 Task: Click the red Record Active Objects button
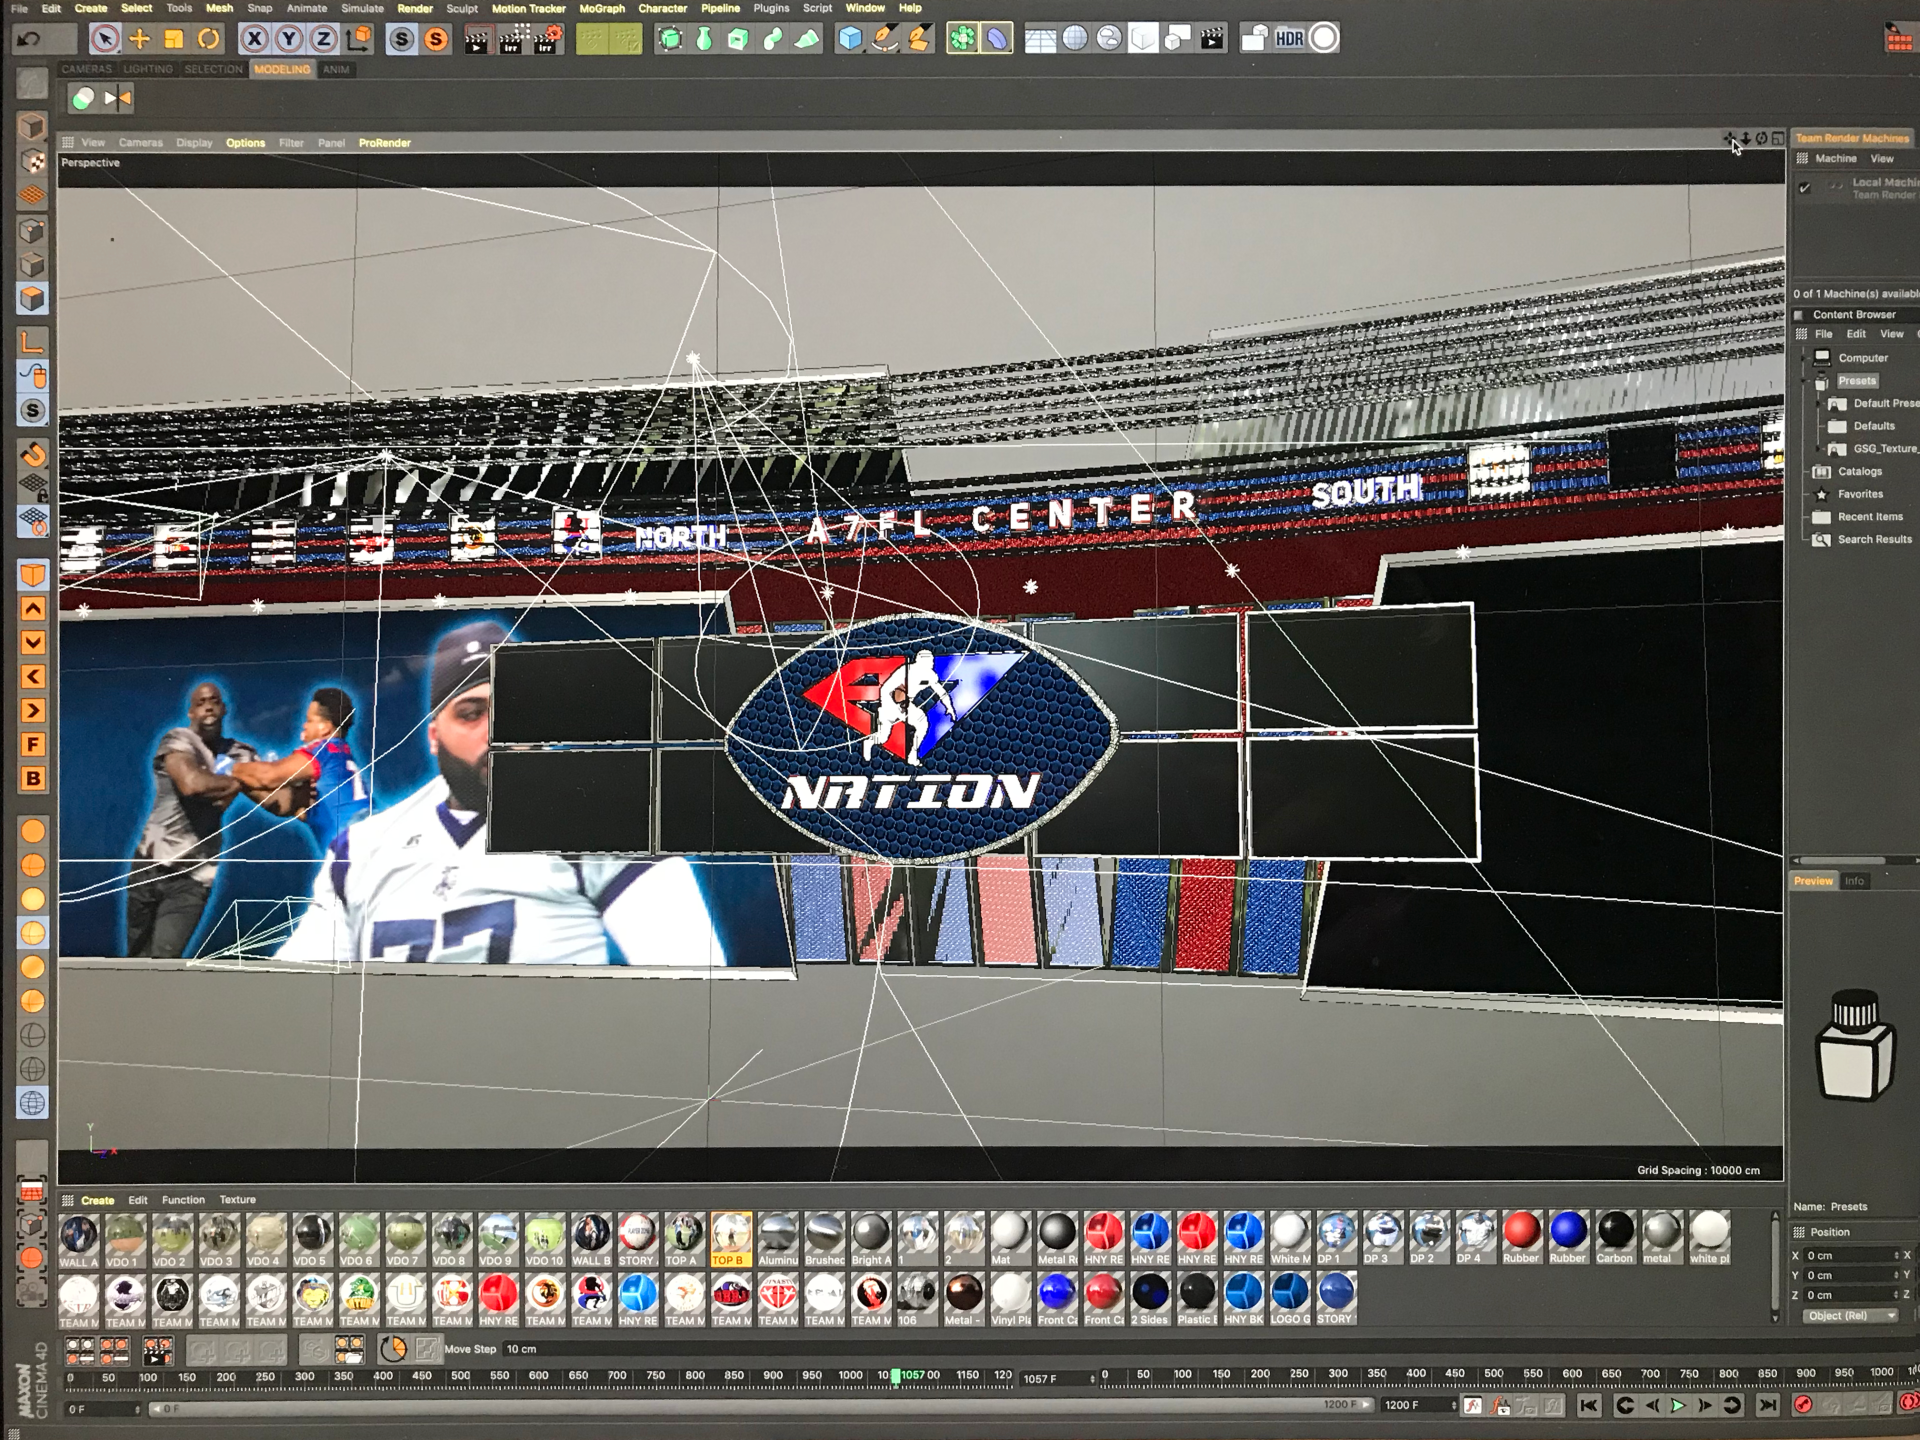point(1802,1405)
